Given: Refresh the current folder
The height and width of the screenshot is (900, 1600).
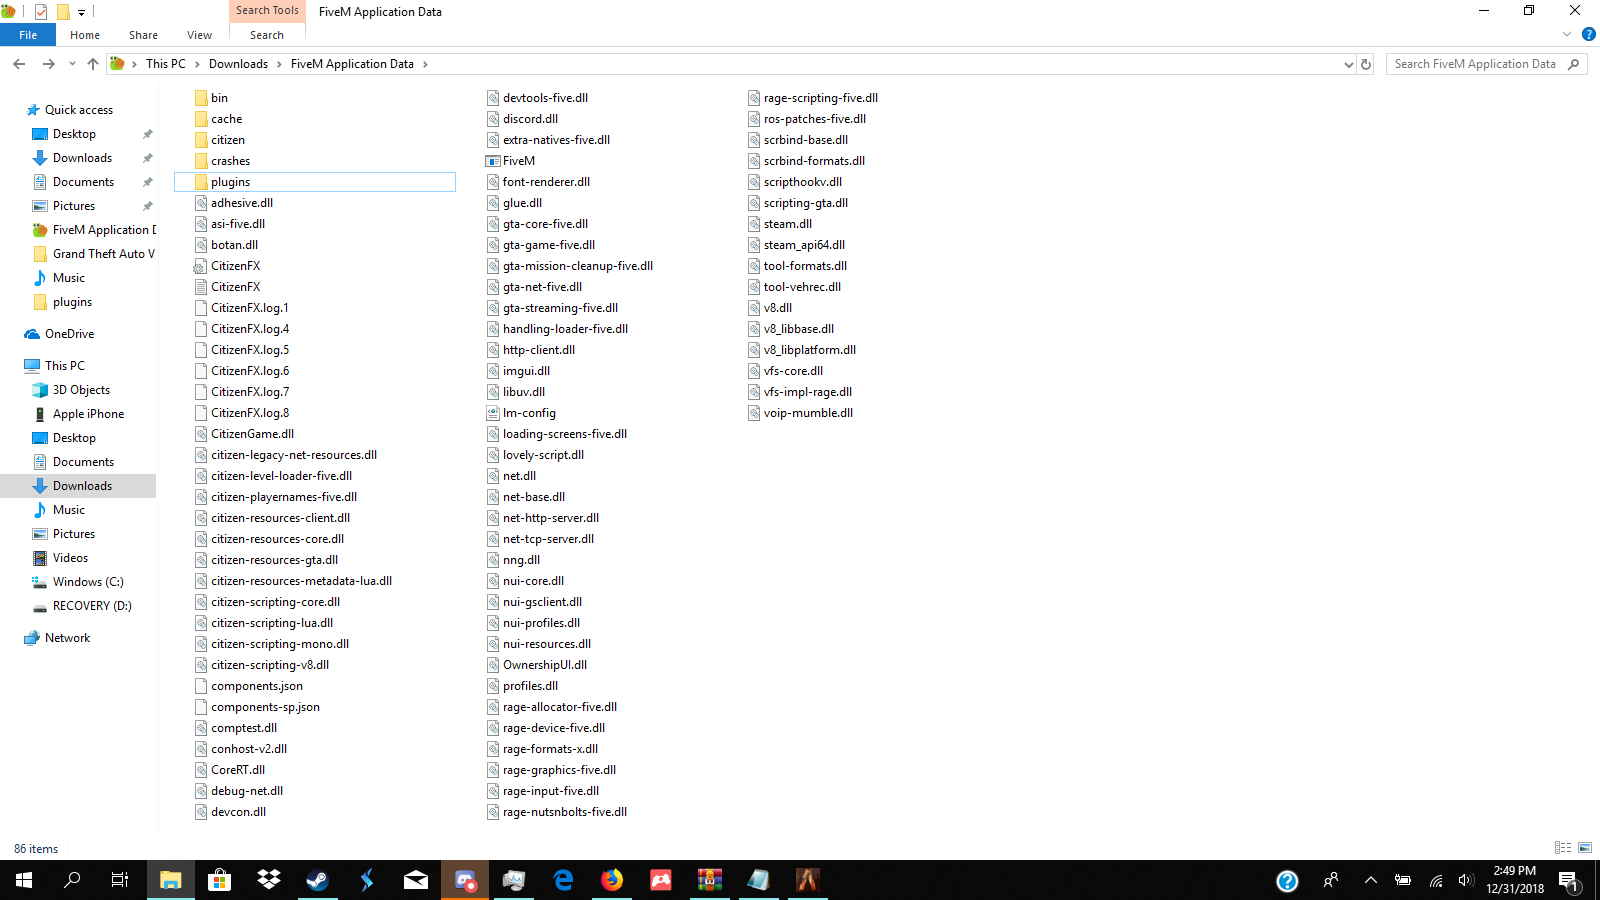Looking at the screenshot, I should (1366, 64).
